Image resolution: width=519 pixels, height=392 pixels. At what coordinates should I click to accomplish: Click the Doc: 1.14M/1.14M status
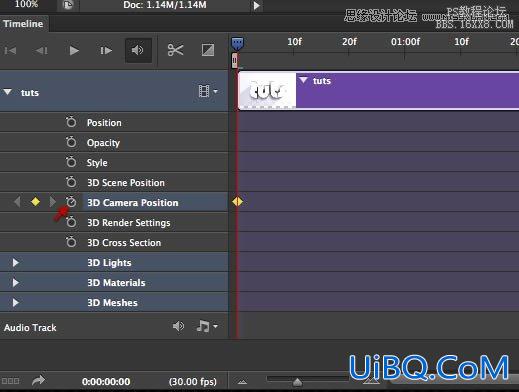click(x=165, y=5)
